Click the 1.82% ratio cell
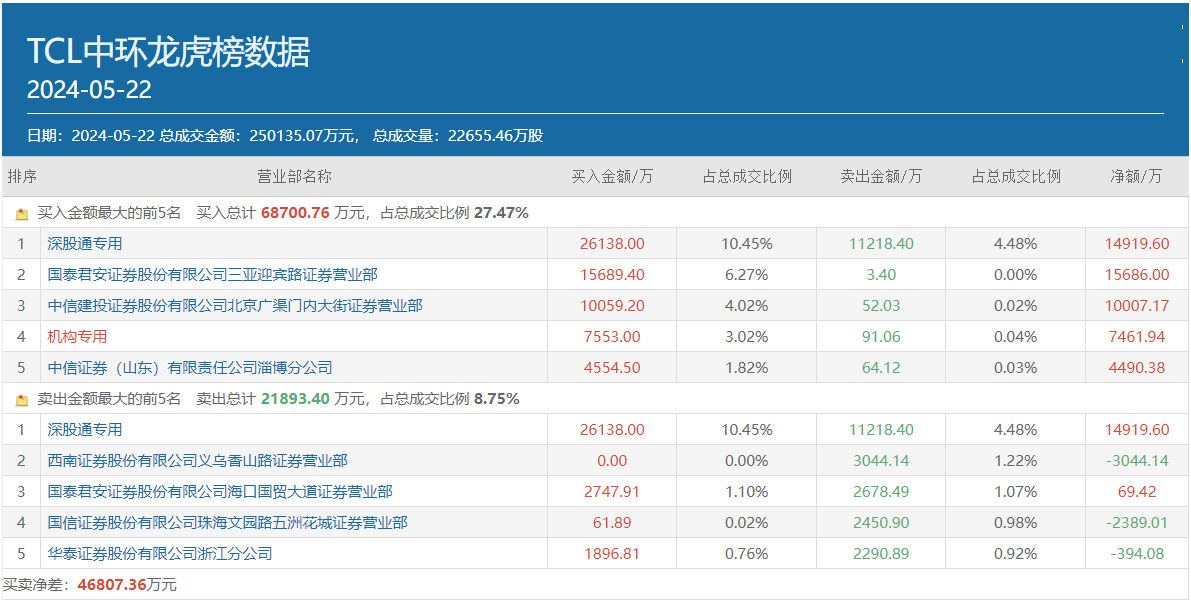The image size is (1191, 601). click(747, 368)
